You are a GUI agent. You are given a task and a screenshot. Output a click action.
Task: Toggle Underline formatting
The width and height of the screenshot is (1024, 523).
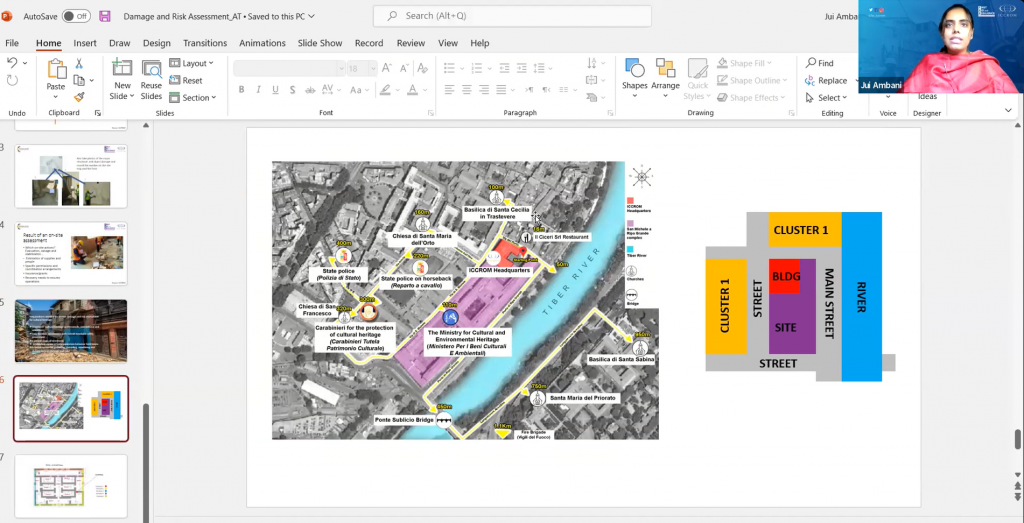(x=275, y=89)
